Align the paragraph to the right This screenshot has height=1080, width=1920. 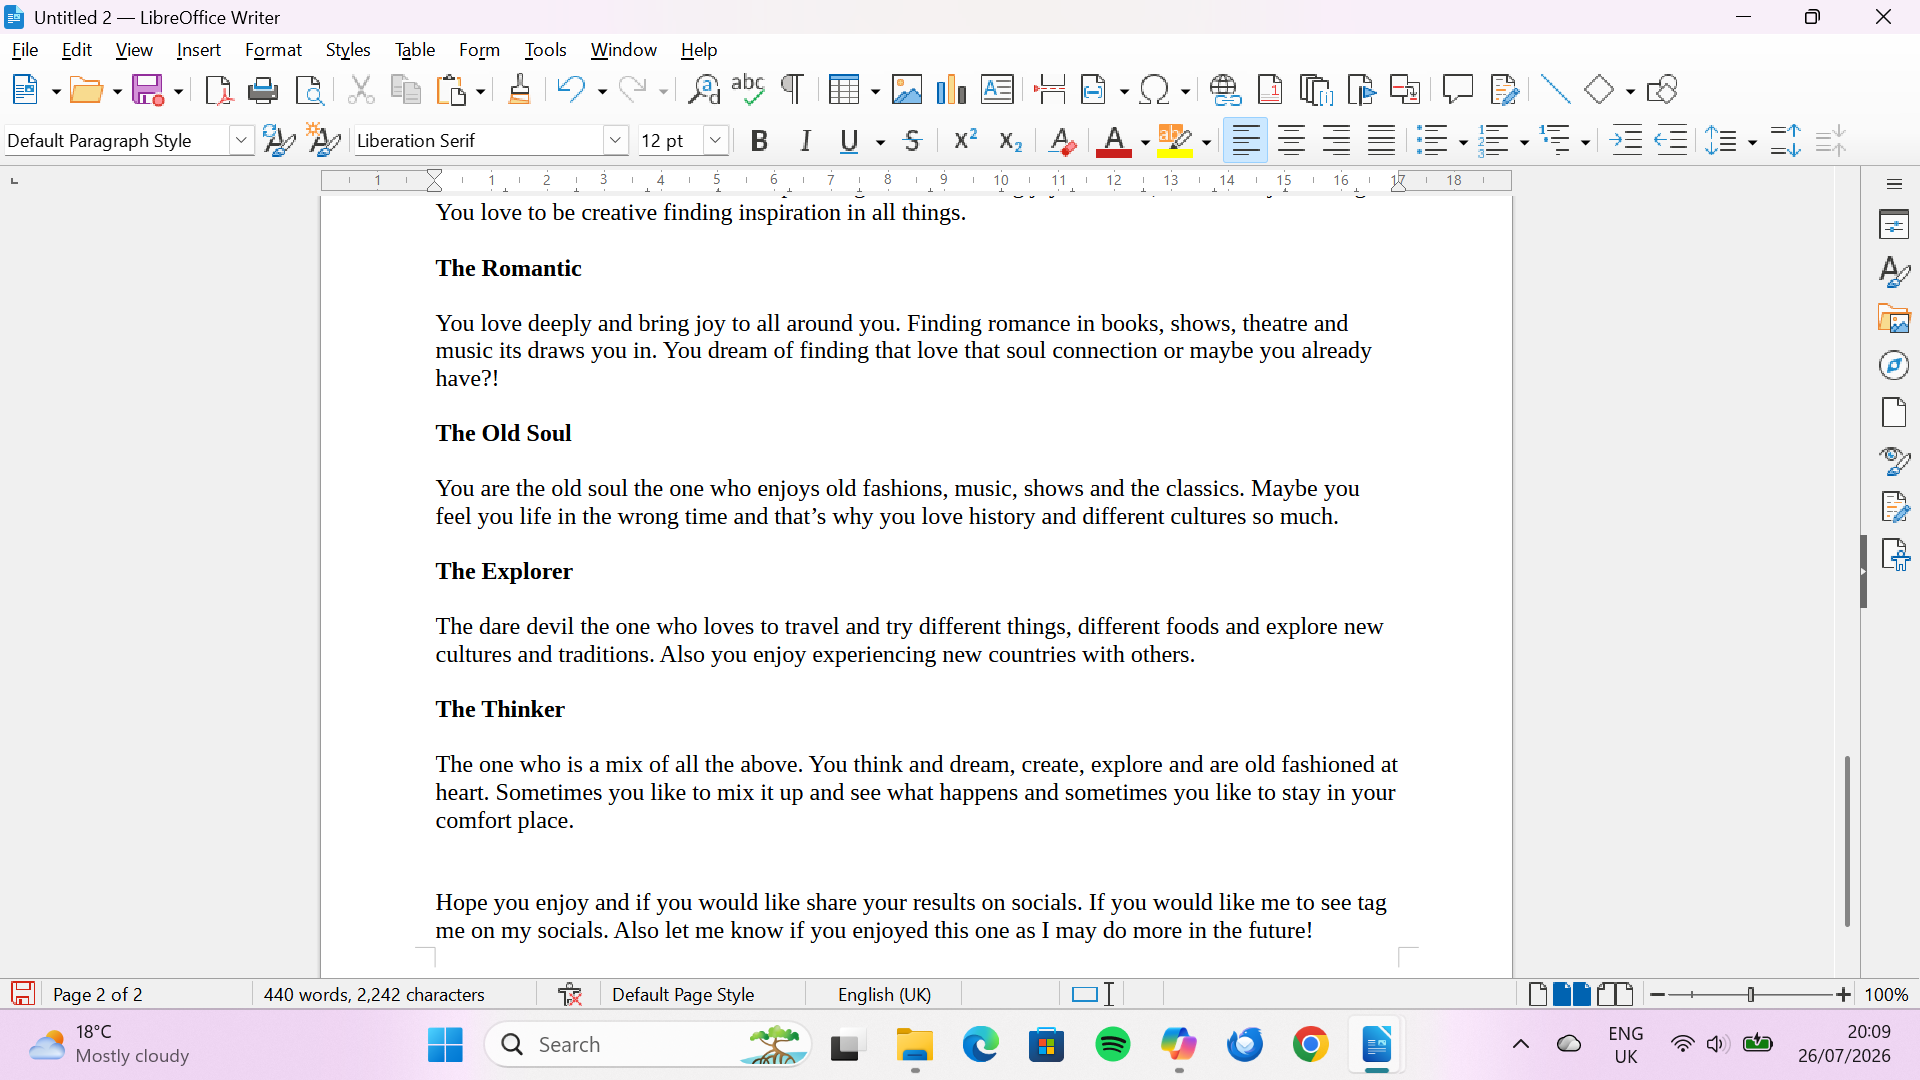[1336, 141]
